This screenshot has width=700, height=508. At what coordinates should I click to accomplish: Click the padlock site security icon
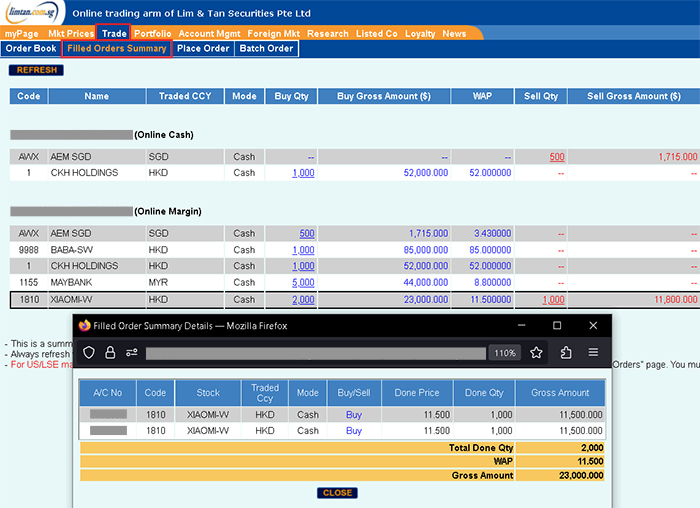tap(110, 353)
